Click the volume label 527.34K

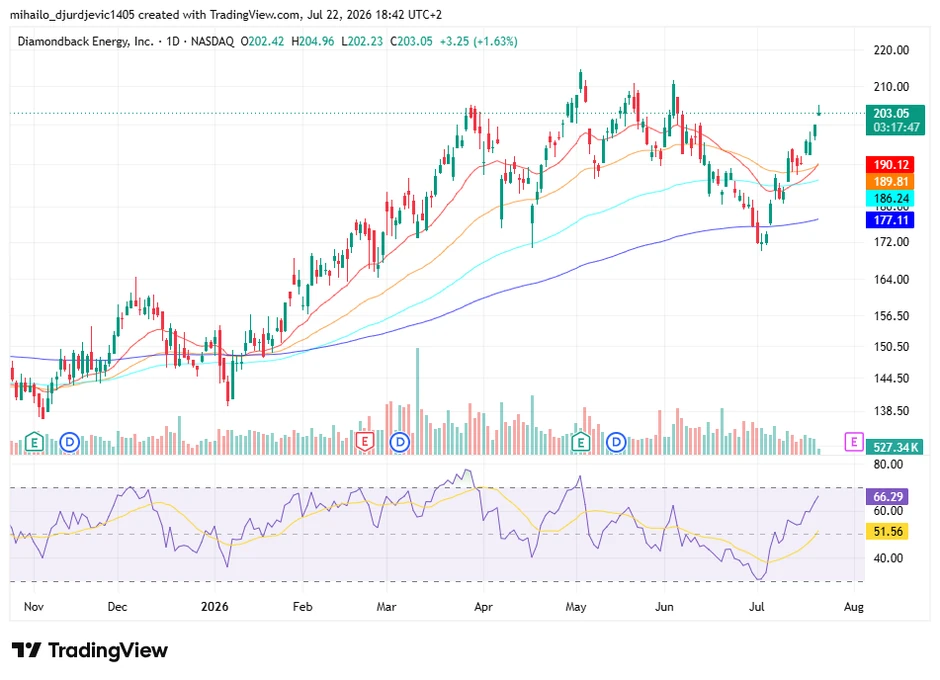click(x=896, y=447)
